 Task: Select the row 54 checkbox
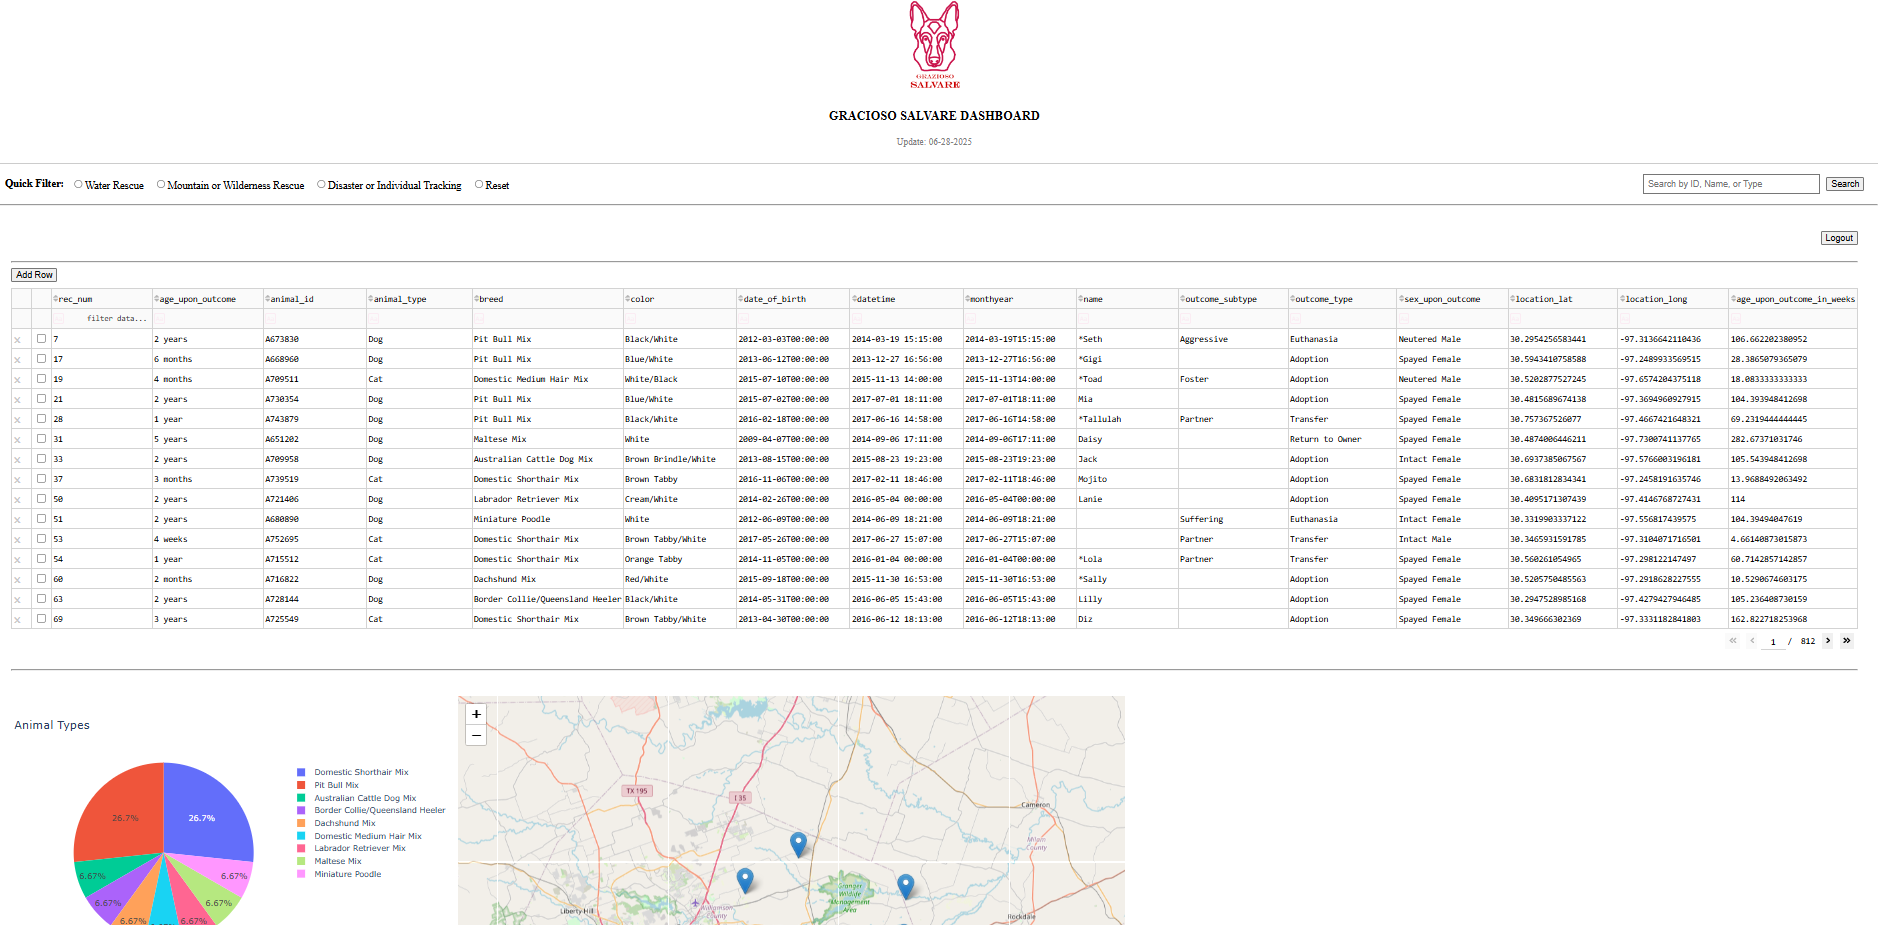tap(41, 558)
